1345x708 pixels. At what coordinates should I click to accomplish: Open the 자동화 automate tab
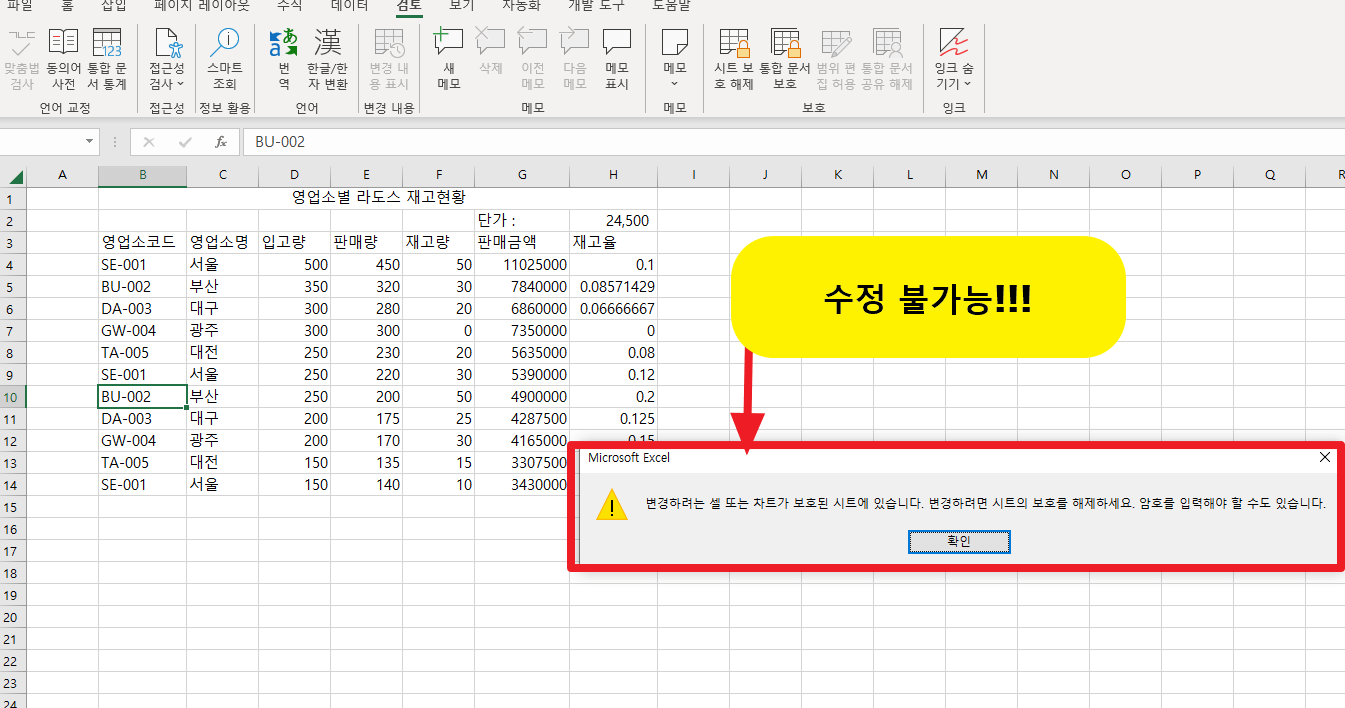point(521,6)
